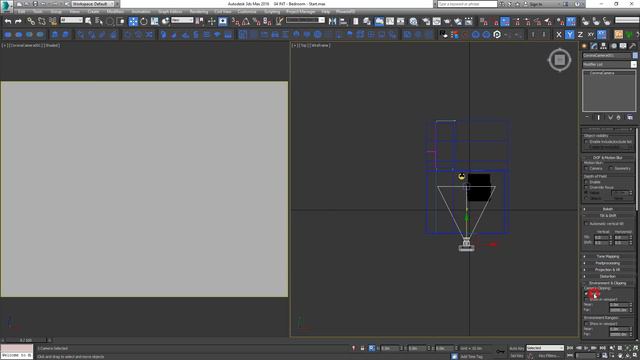Toggle the Selection Lock padlock icon
Screen dimensions: 640x360
coord(362,348)
